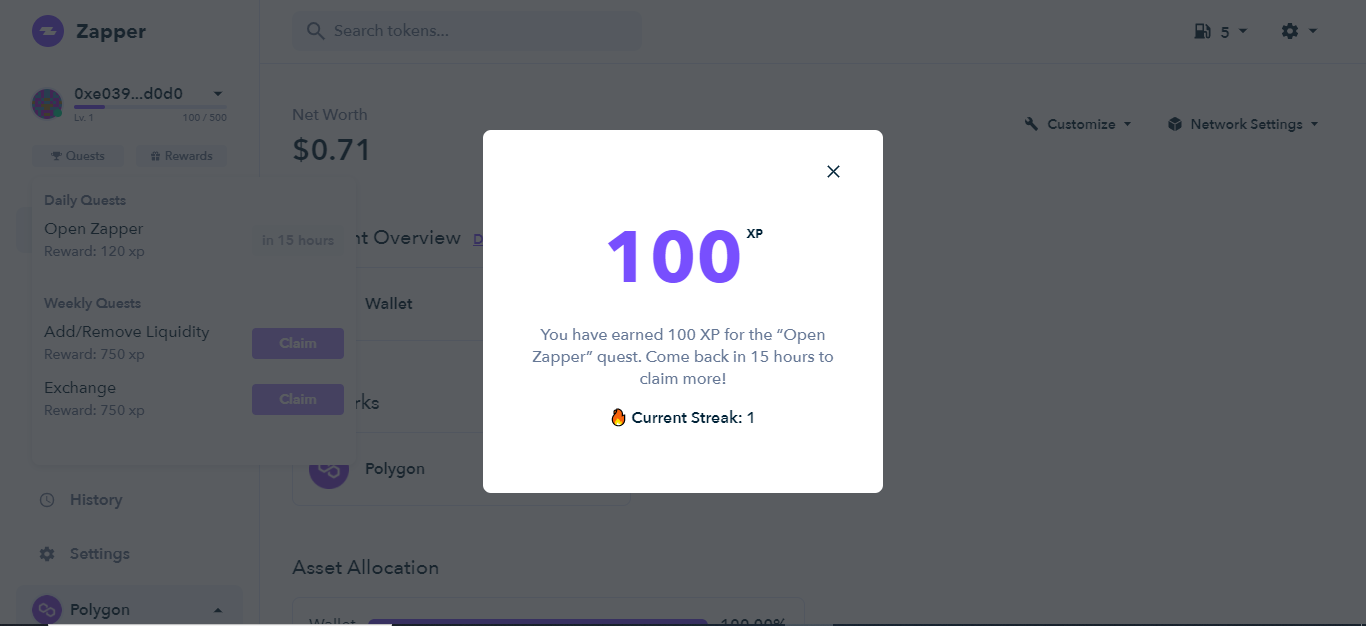Click the large 100 XP number
Screen dimensions: 1366x626
674,258
